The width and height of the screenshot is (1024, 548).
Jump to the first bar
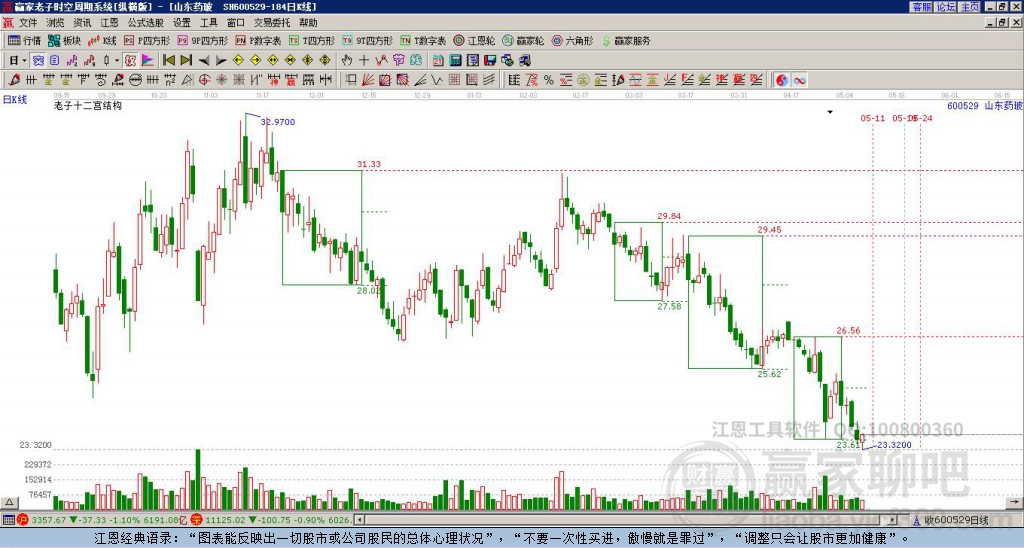pos(168,61)
